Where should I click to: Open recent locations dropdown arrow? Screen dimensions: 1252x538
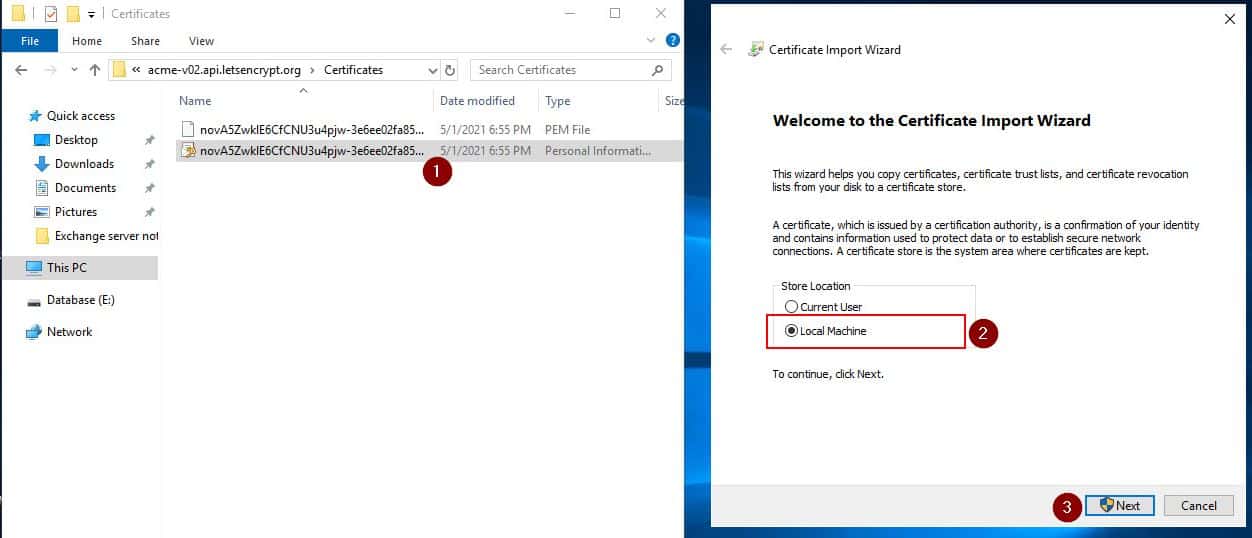(74, 71)
